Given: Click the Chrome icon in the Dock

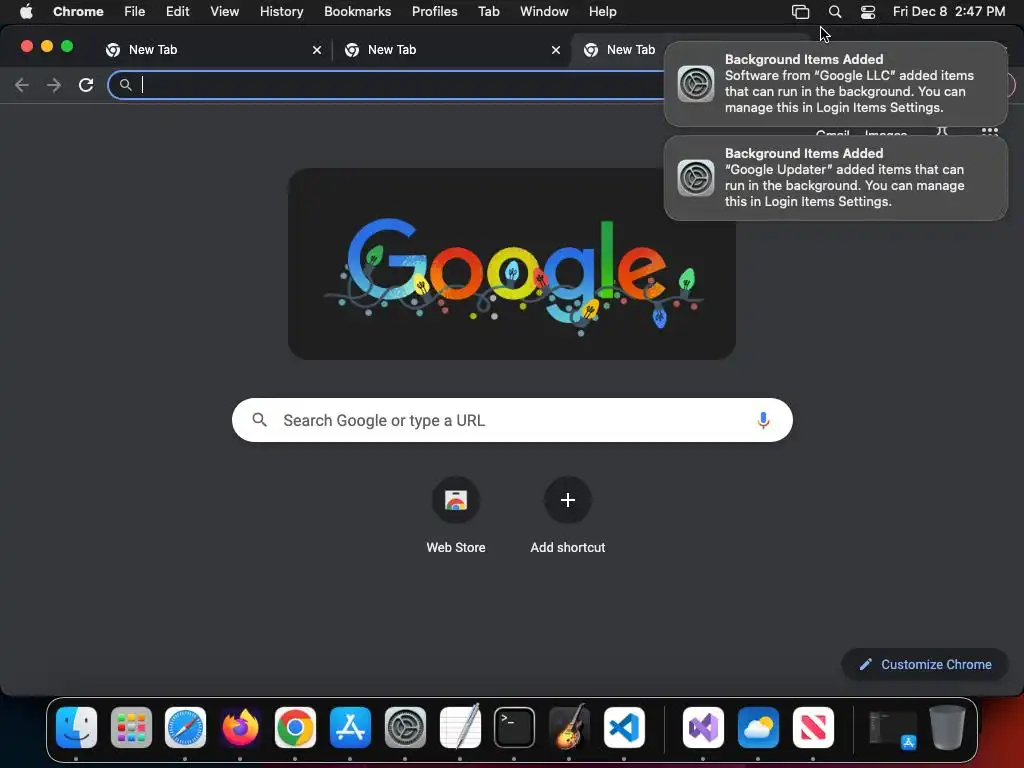Looking at the screenshot, I should click(x=295, y=728).
